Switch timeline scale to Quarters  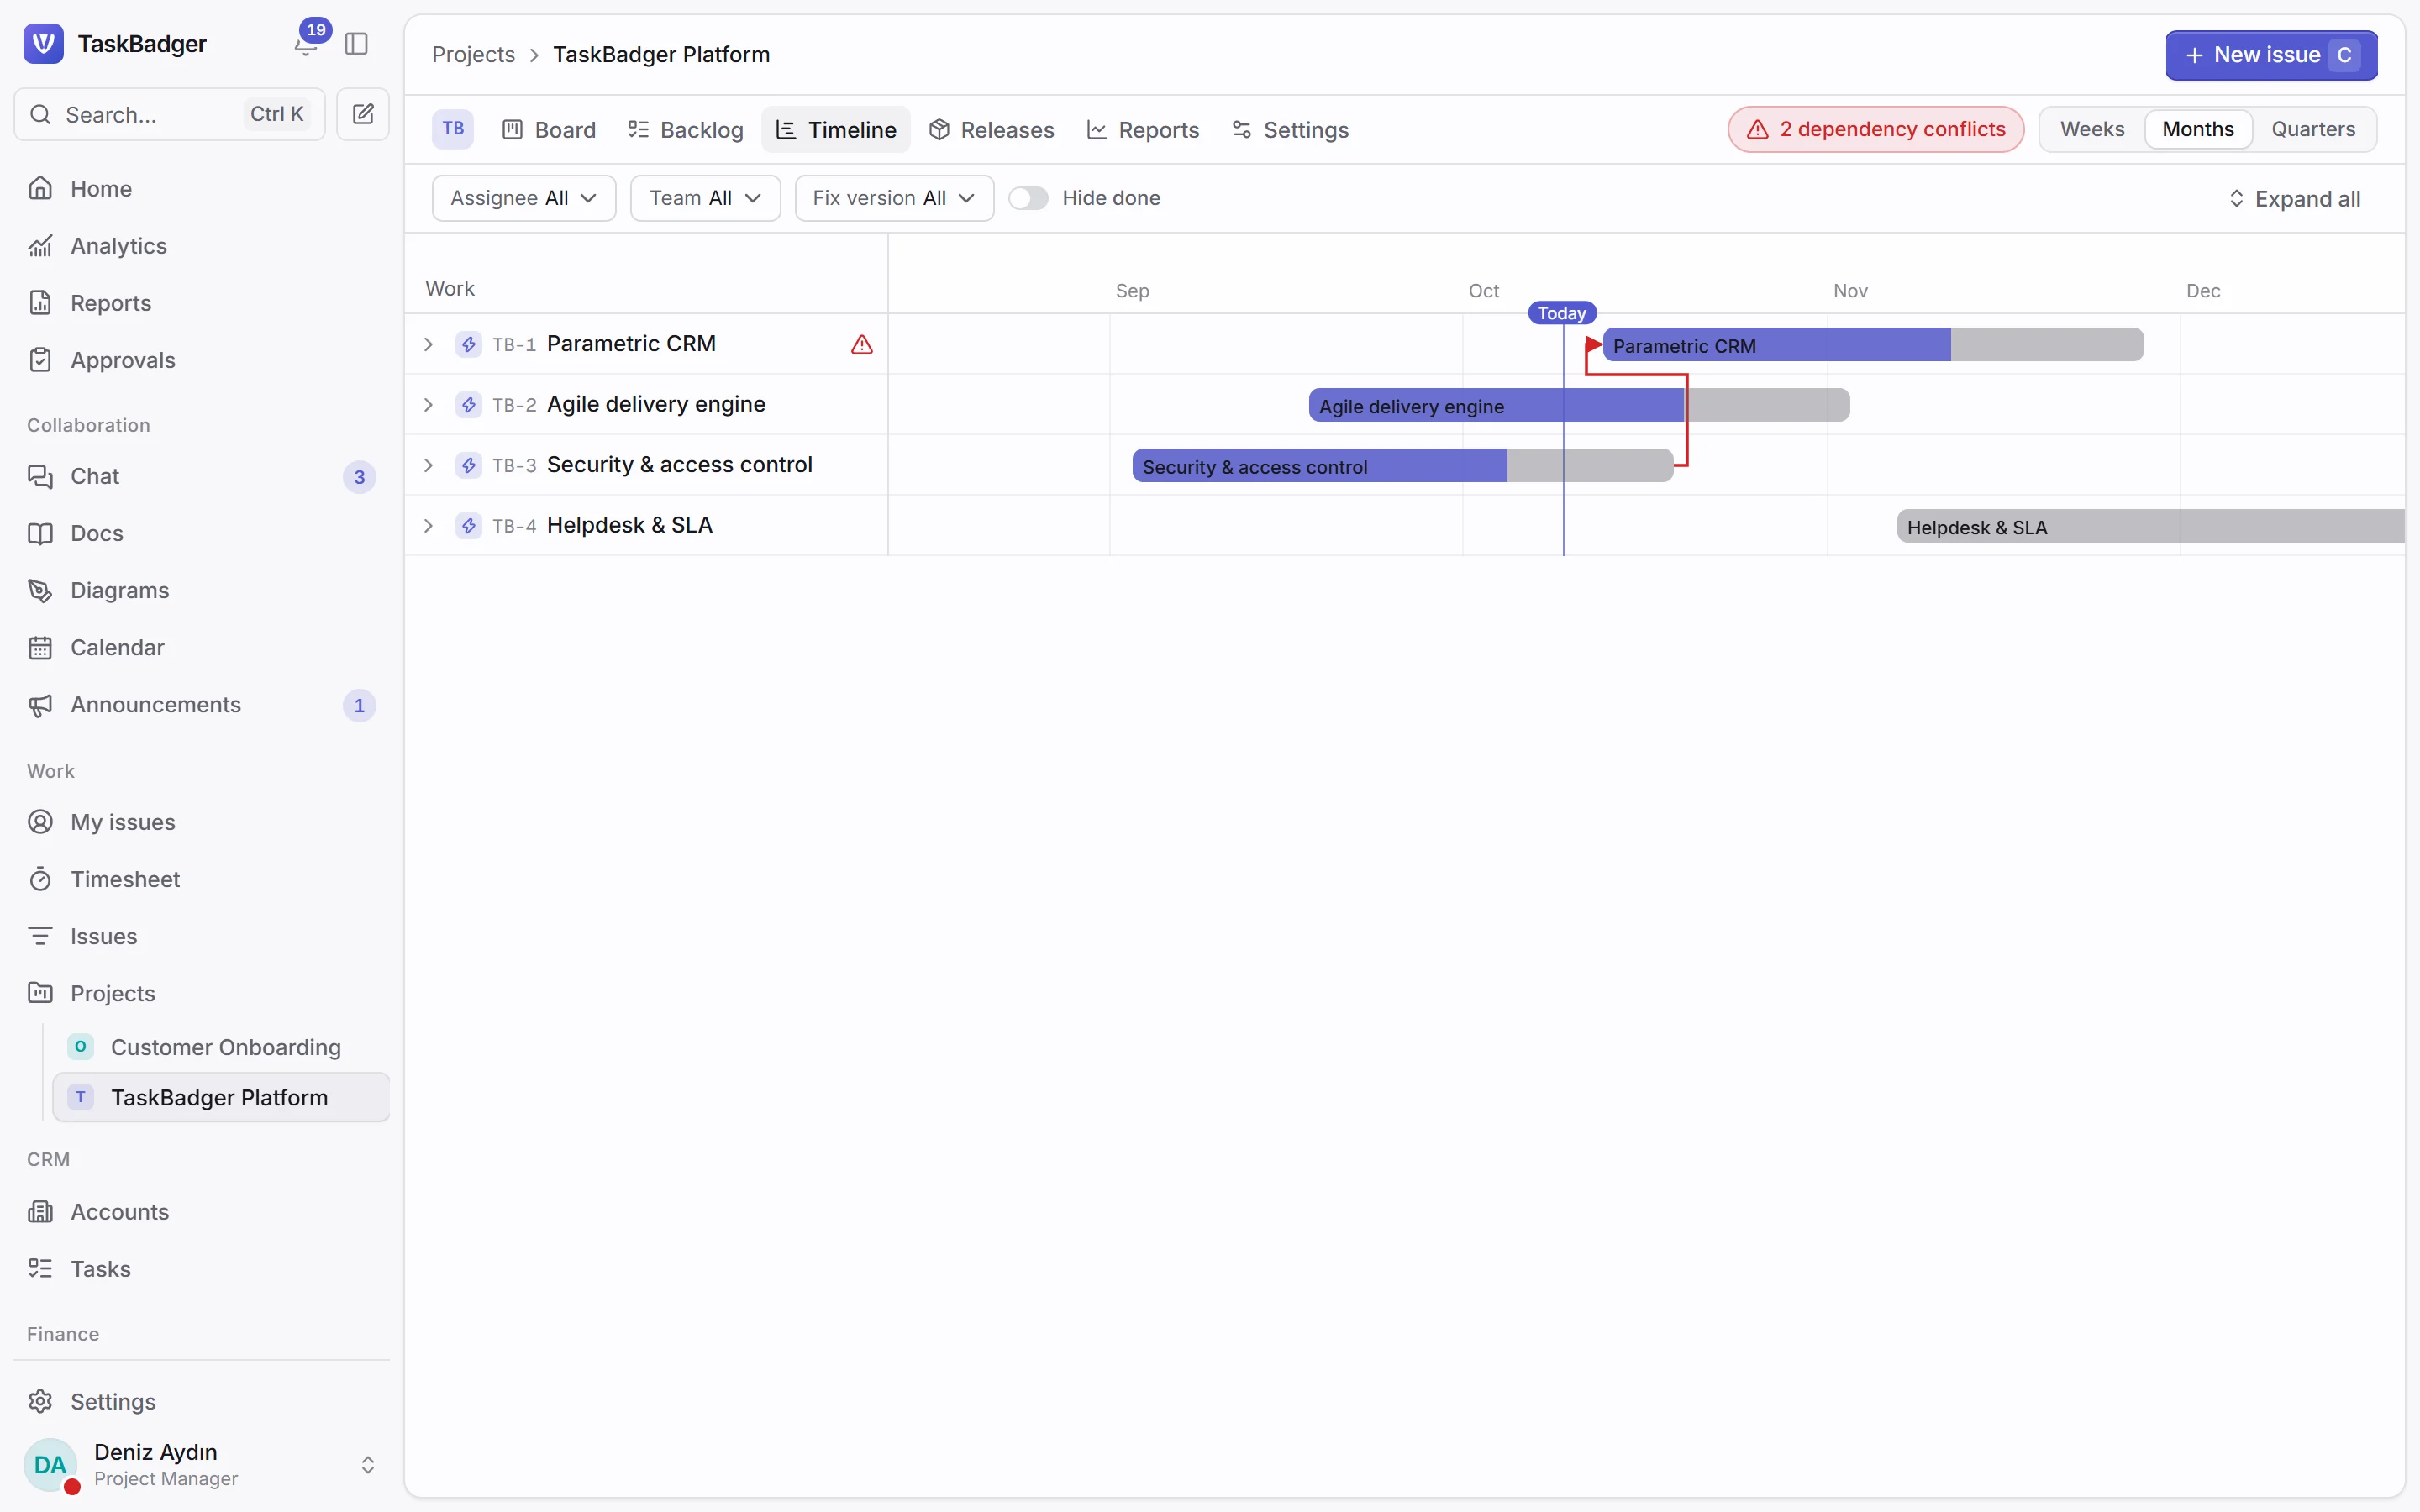point(2313,129)
